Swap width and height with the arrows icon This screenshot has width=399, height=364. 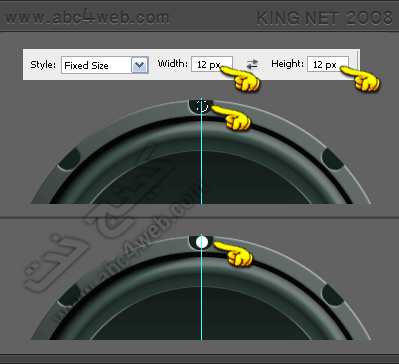(252, 64)
